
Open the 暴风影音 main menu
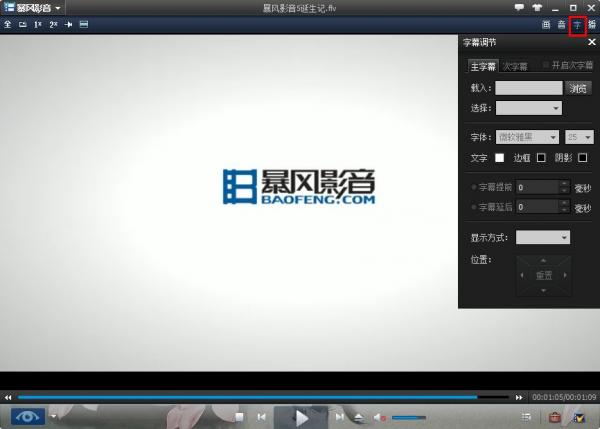click(x=33, y=8)
